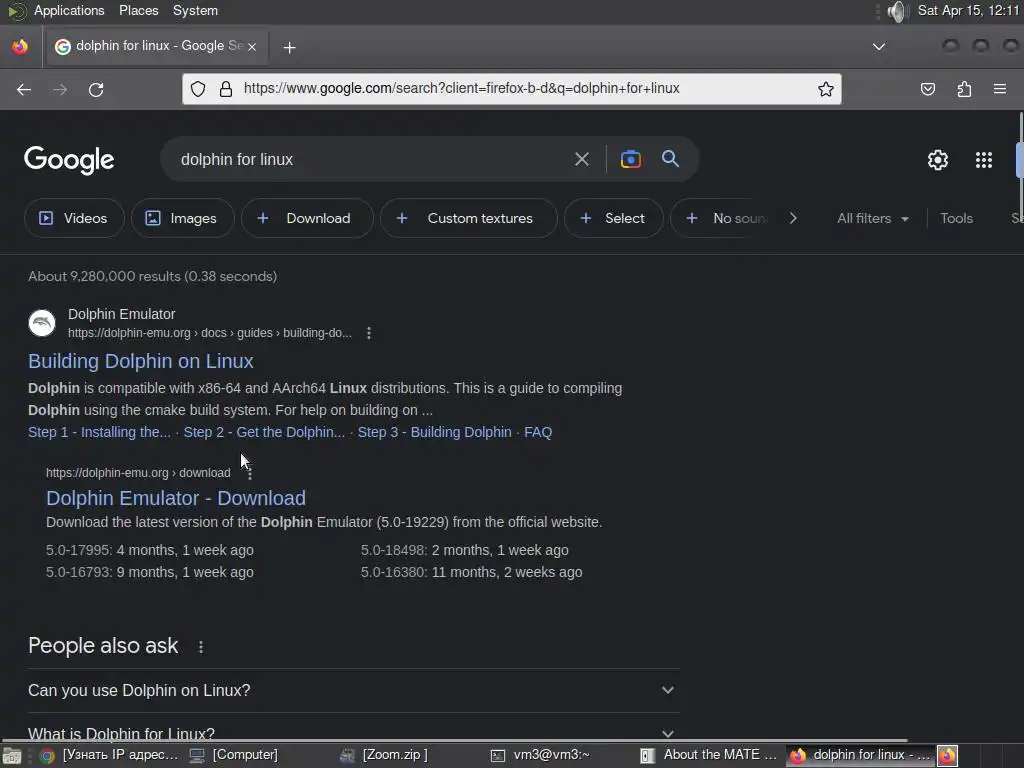Click version 5.0-18498 entry text
Image resolution: width=1024 pixels, height=768 pixels.
point(464,551)
